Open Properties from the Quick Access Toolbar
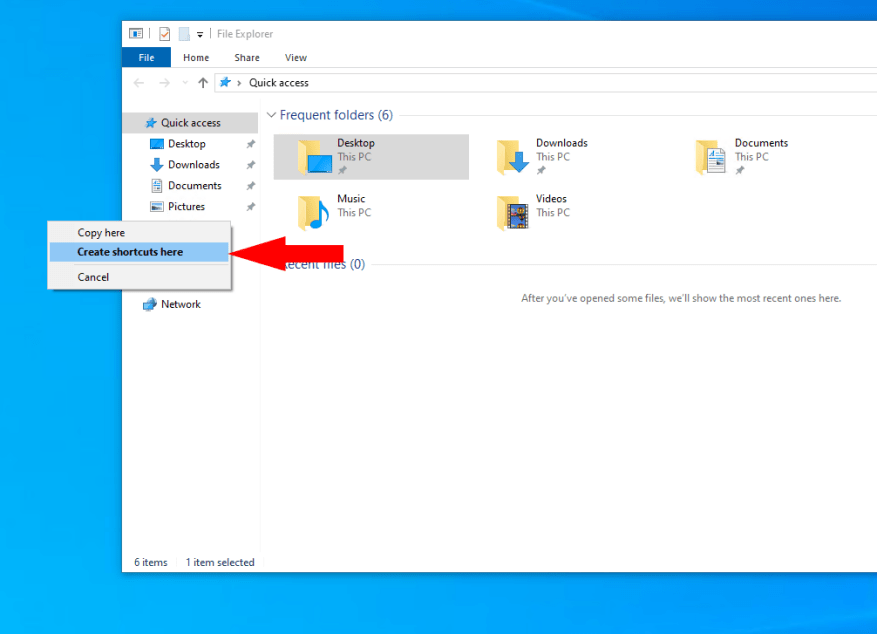This screenshot has height=634, width=877. pos(164,33)
